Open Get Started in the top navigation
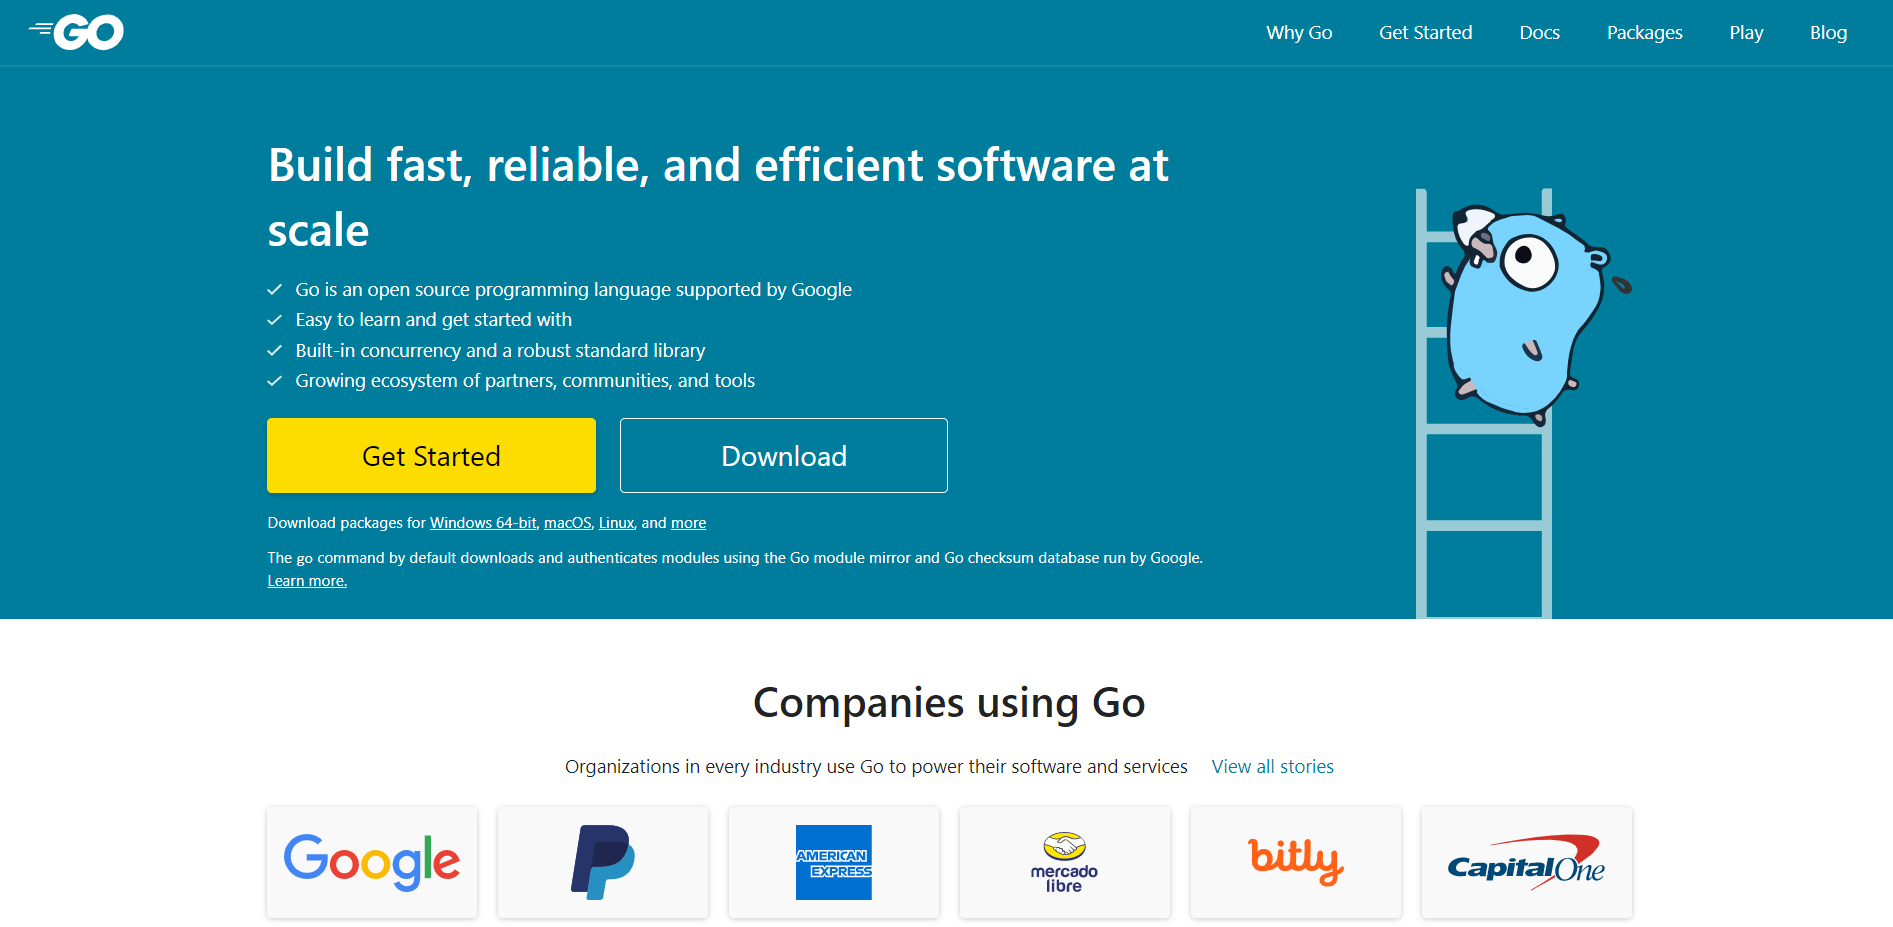1893x927 pixels. tap(1425, 32)
